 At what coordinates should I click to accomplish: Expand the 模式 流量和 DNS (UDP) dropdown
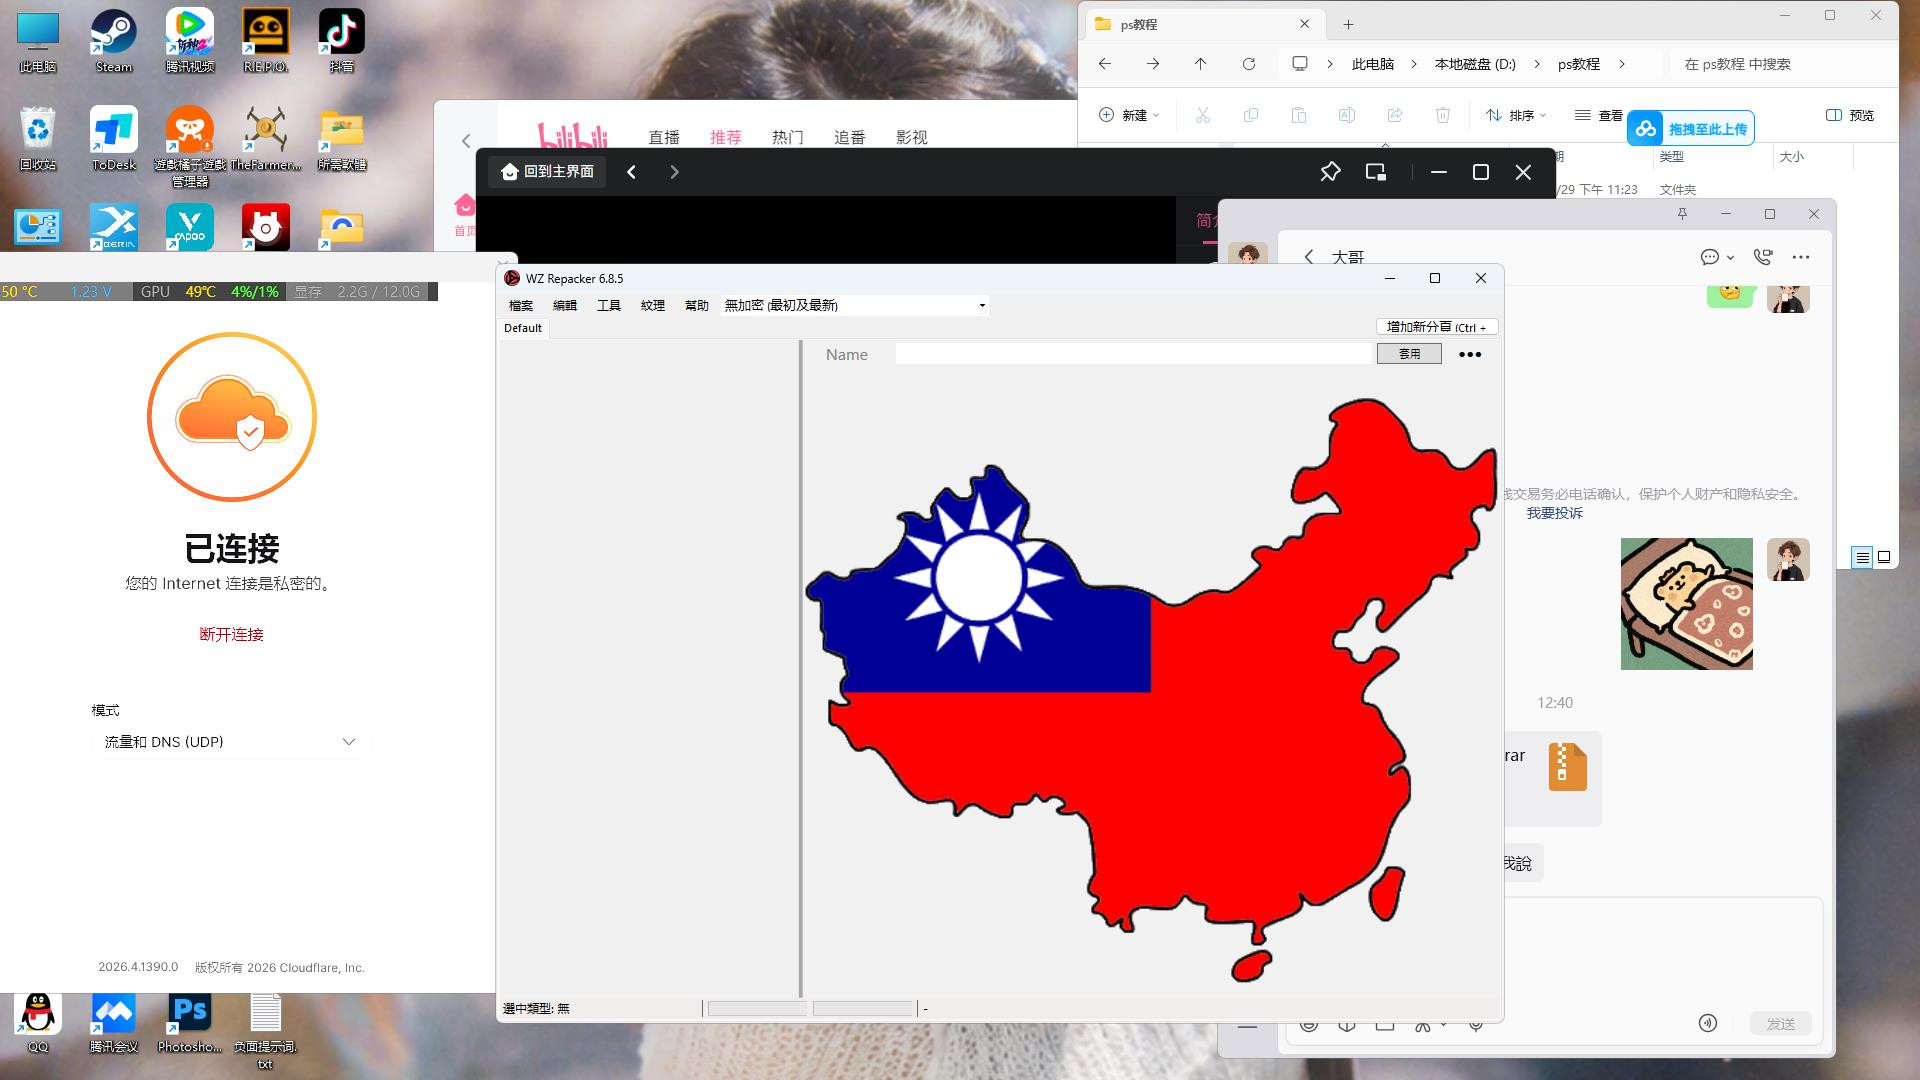click(230, 742)
